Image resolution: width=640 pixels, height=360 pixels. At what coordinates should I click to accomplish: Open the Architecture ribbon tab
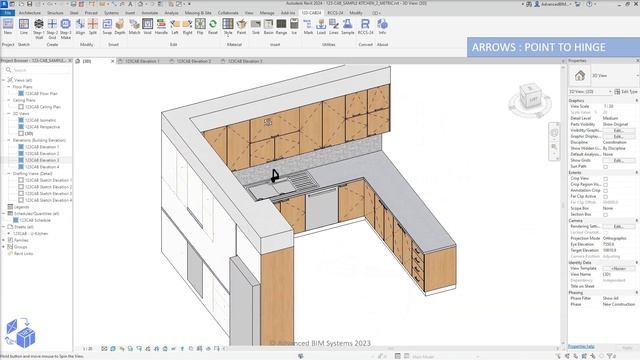tap(29, 13)
